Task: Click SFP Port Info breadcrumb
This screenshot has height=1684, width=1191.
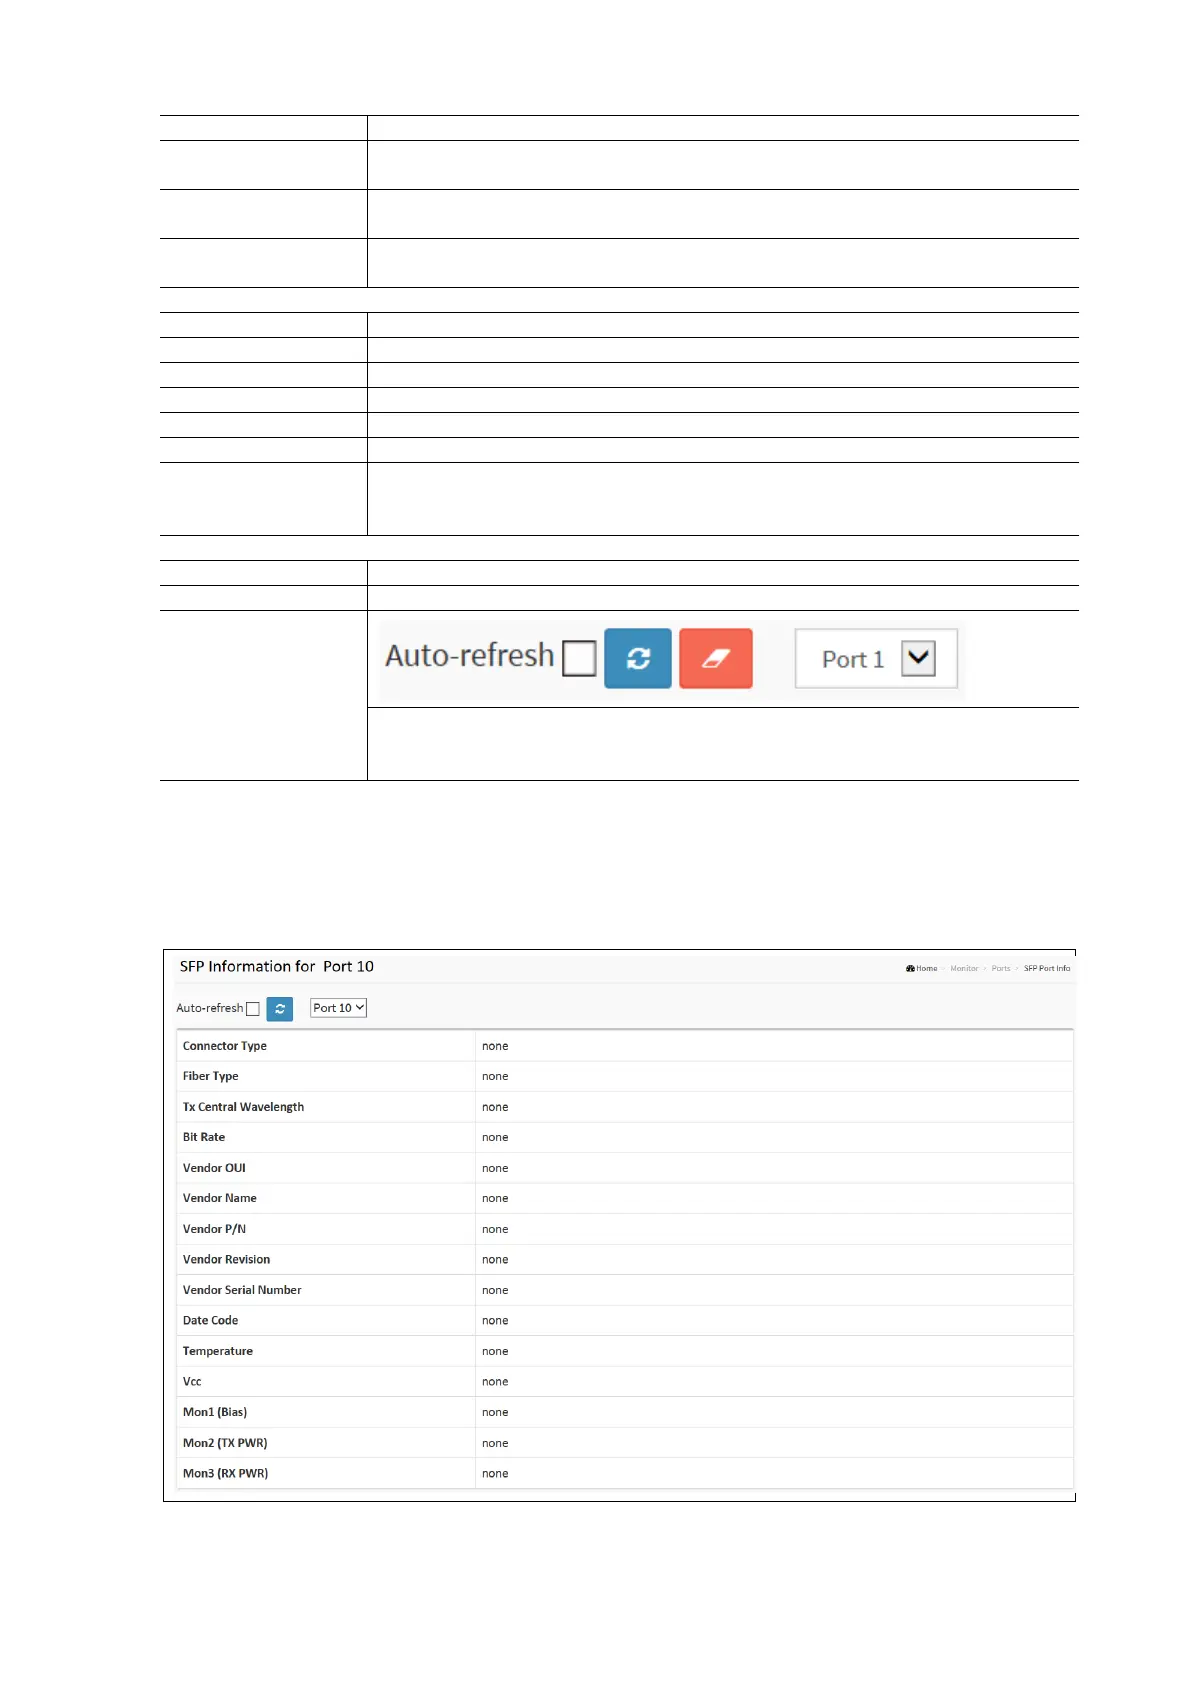Action: click(1047, 968)
